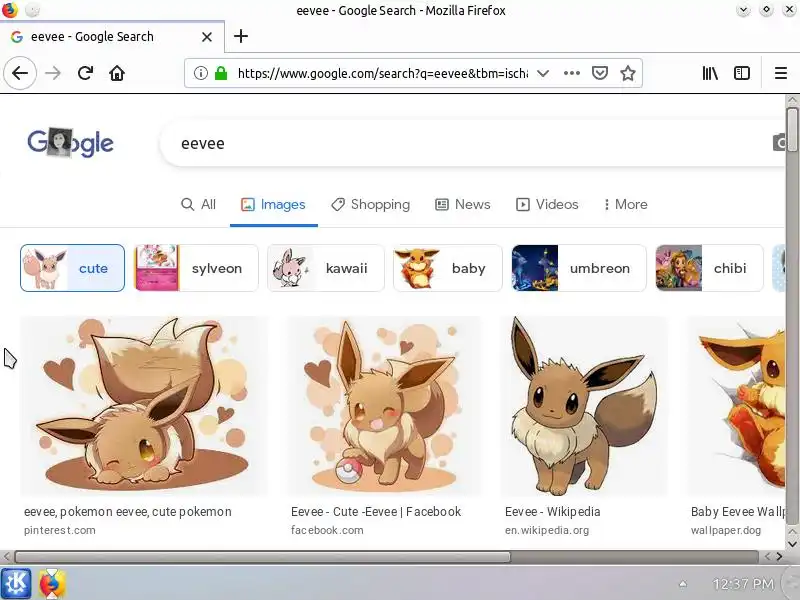Screen dimensions: 800x600
Task: Apply the kawaii filter chip
Action: [326, 268]
